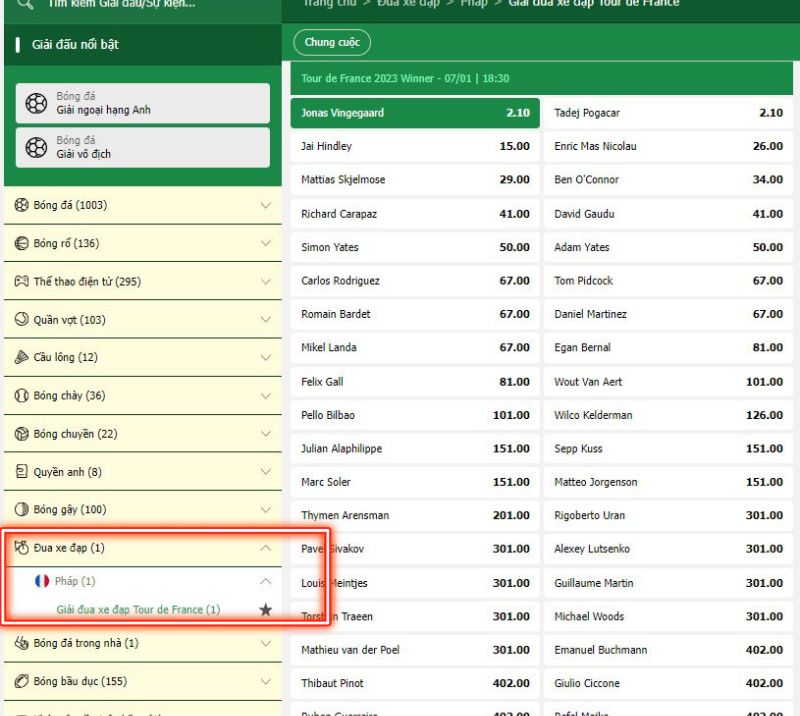Screen dimensions: 800x716
Task: Pick Felix Gall odds 81.00
Action: tap(415, 382)
